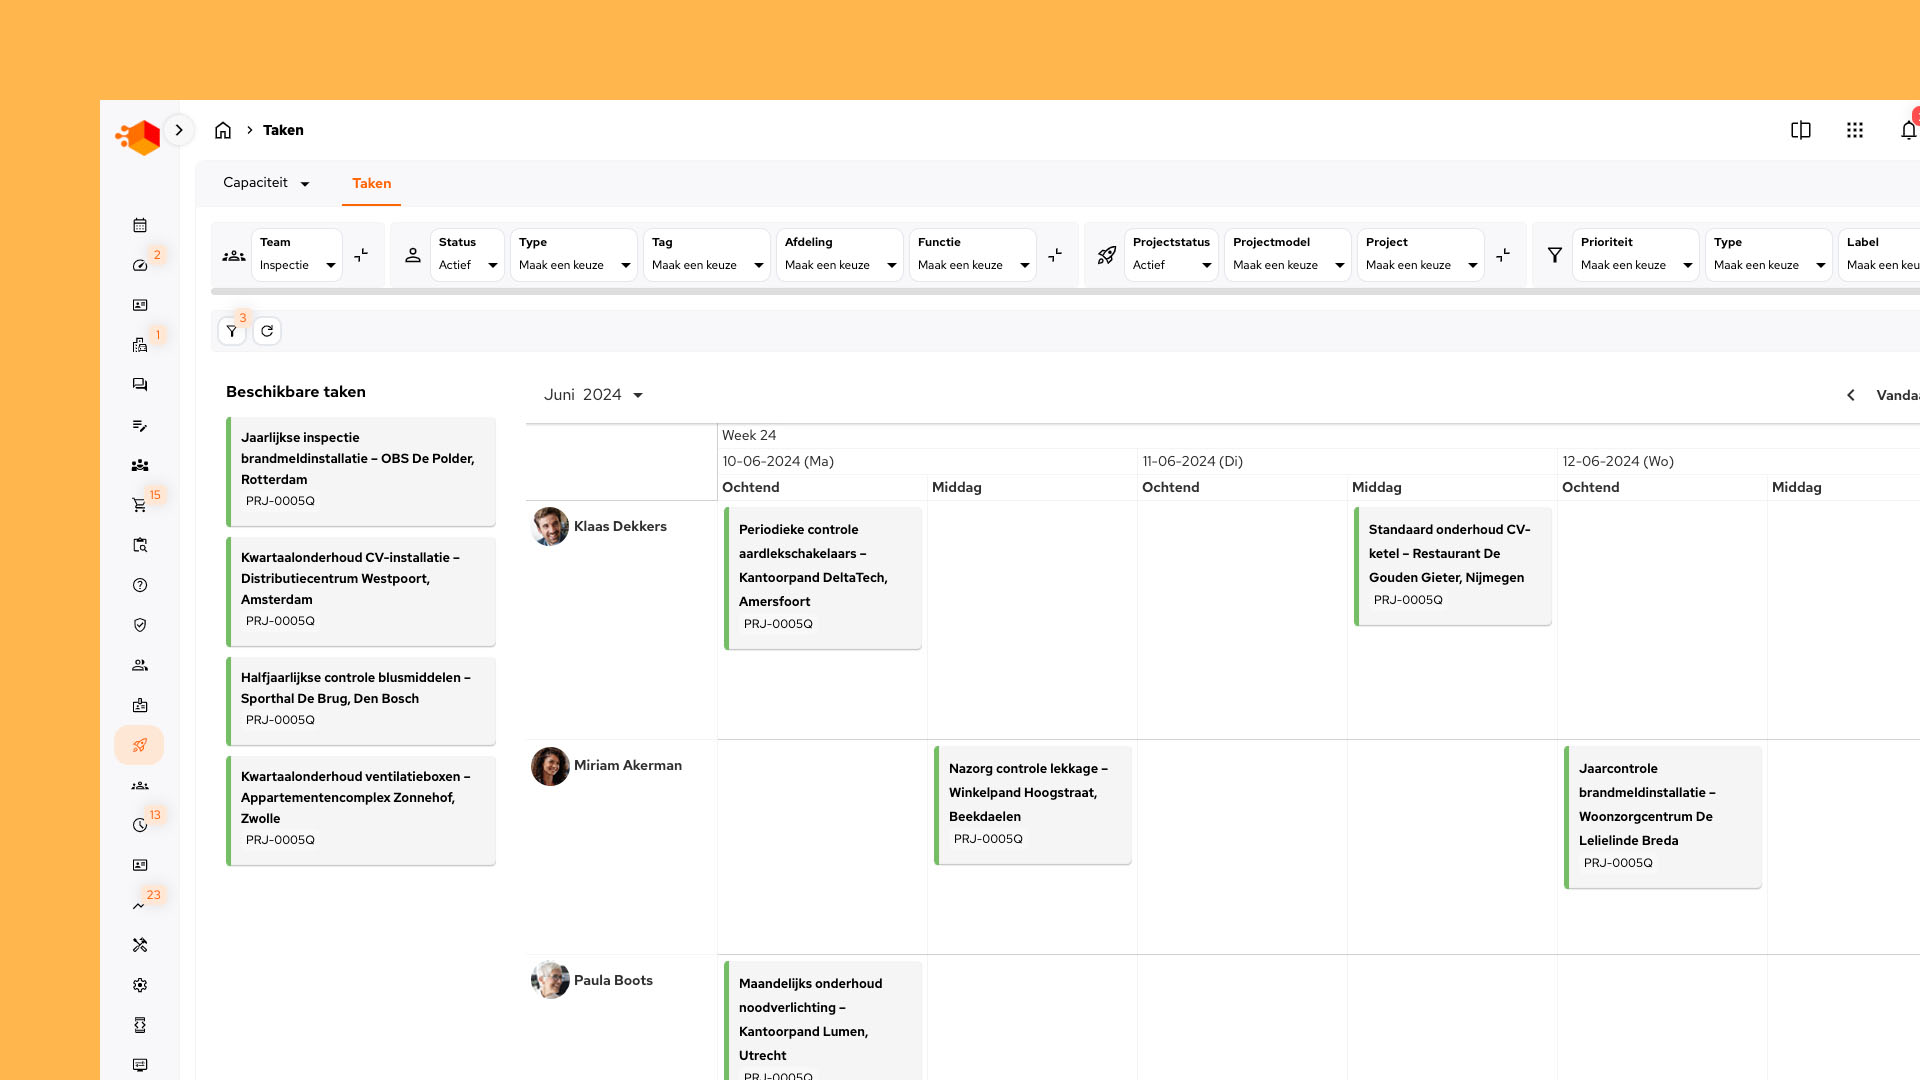
Task: Open the notifications bell
Action: click(1908, 130)
